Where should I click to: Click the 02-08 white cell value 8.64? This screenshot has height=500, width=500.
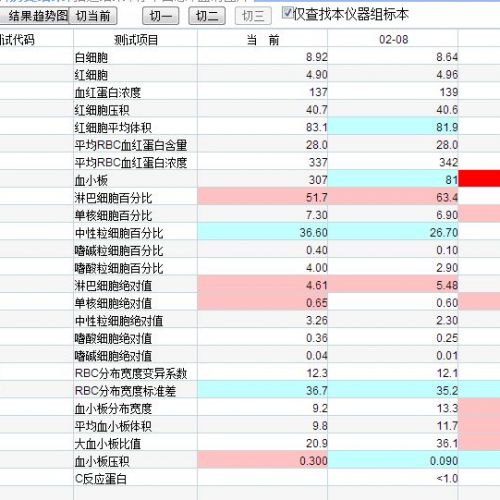pyautogui.click(x=447, y=57)
